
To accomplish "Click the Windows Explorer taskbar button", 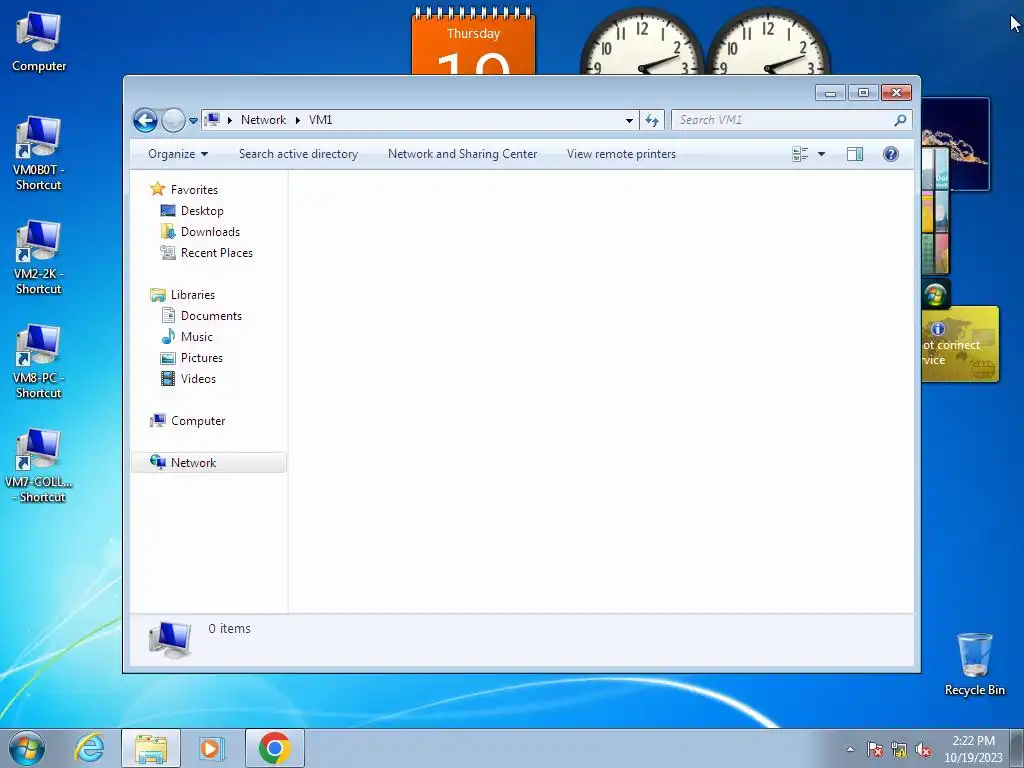I will click(151, 748).
